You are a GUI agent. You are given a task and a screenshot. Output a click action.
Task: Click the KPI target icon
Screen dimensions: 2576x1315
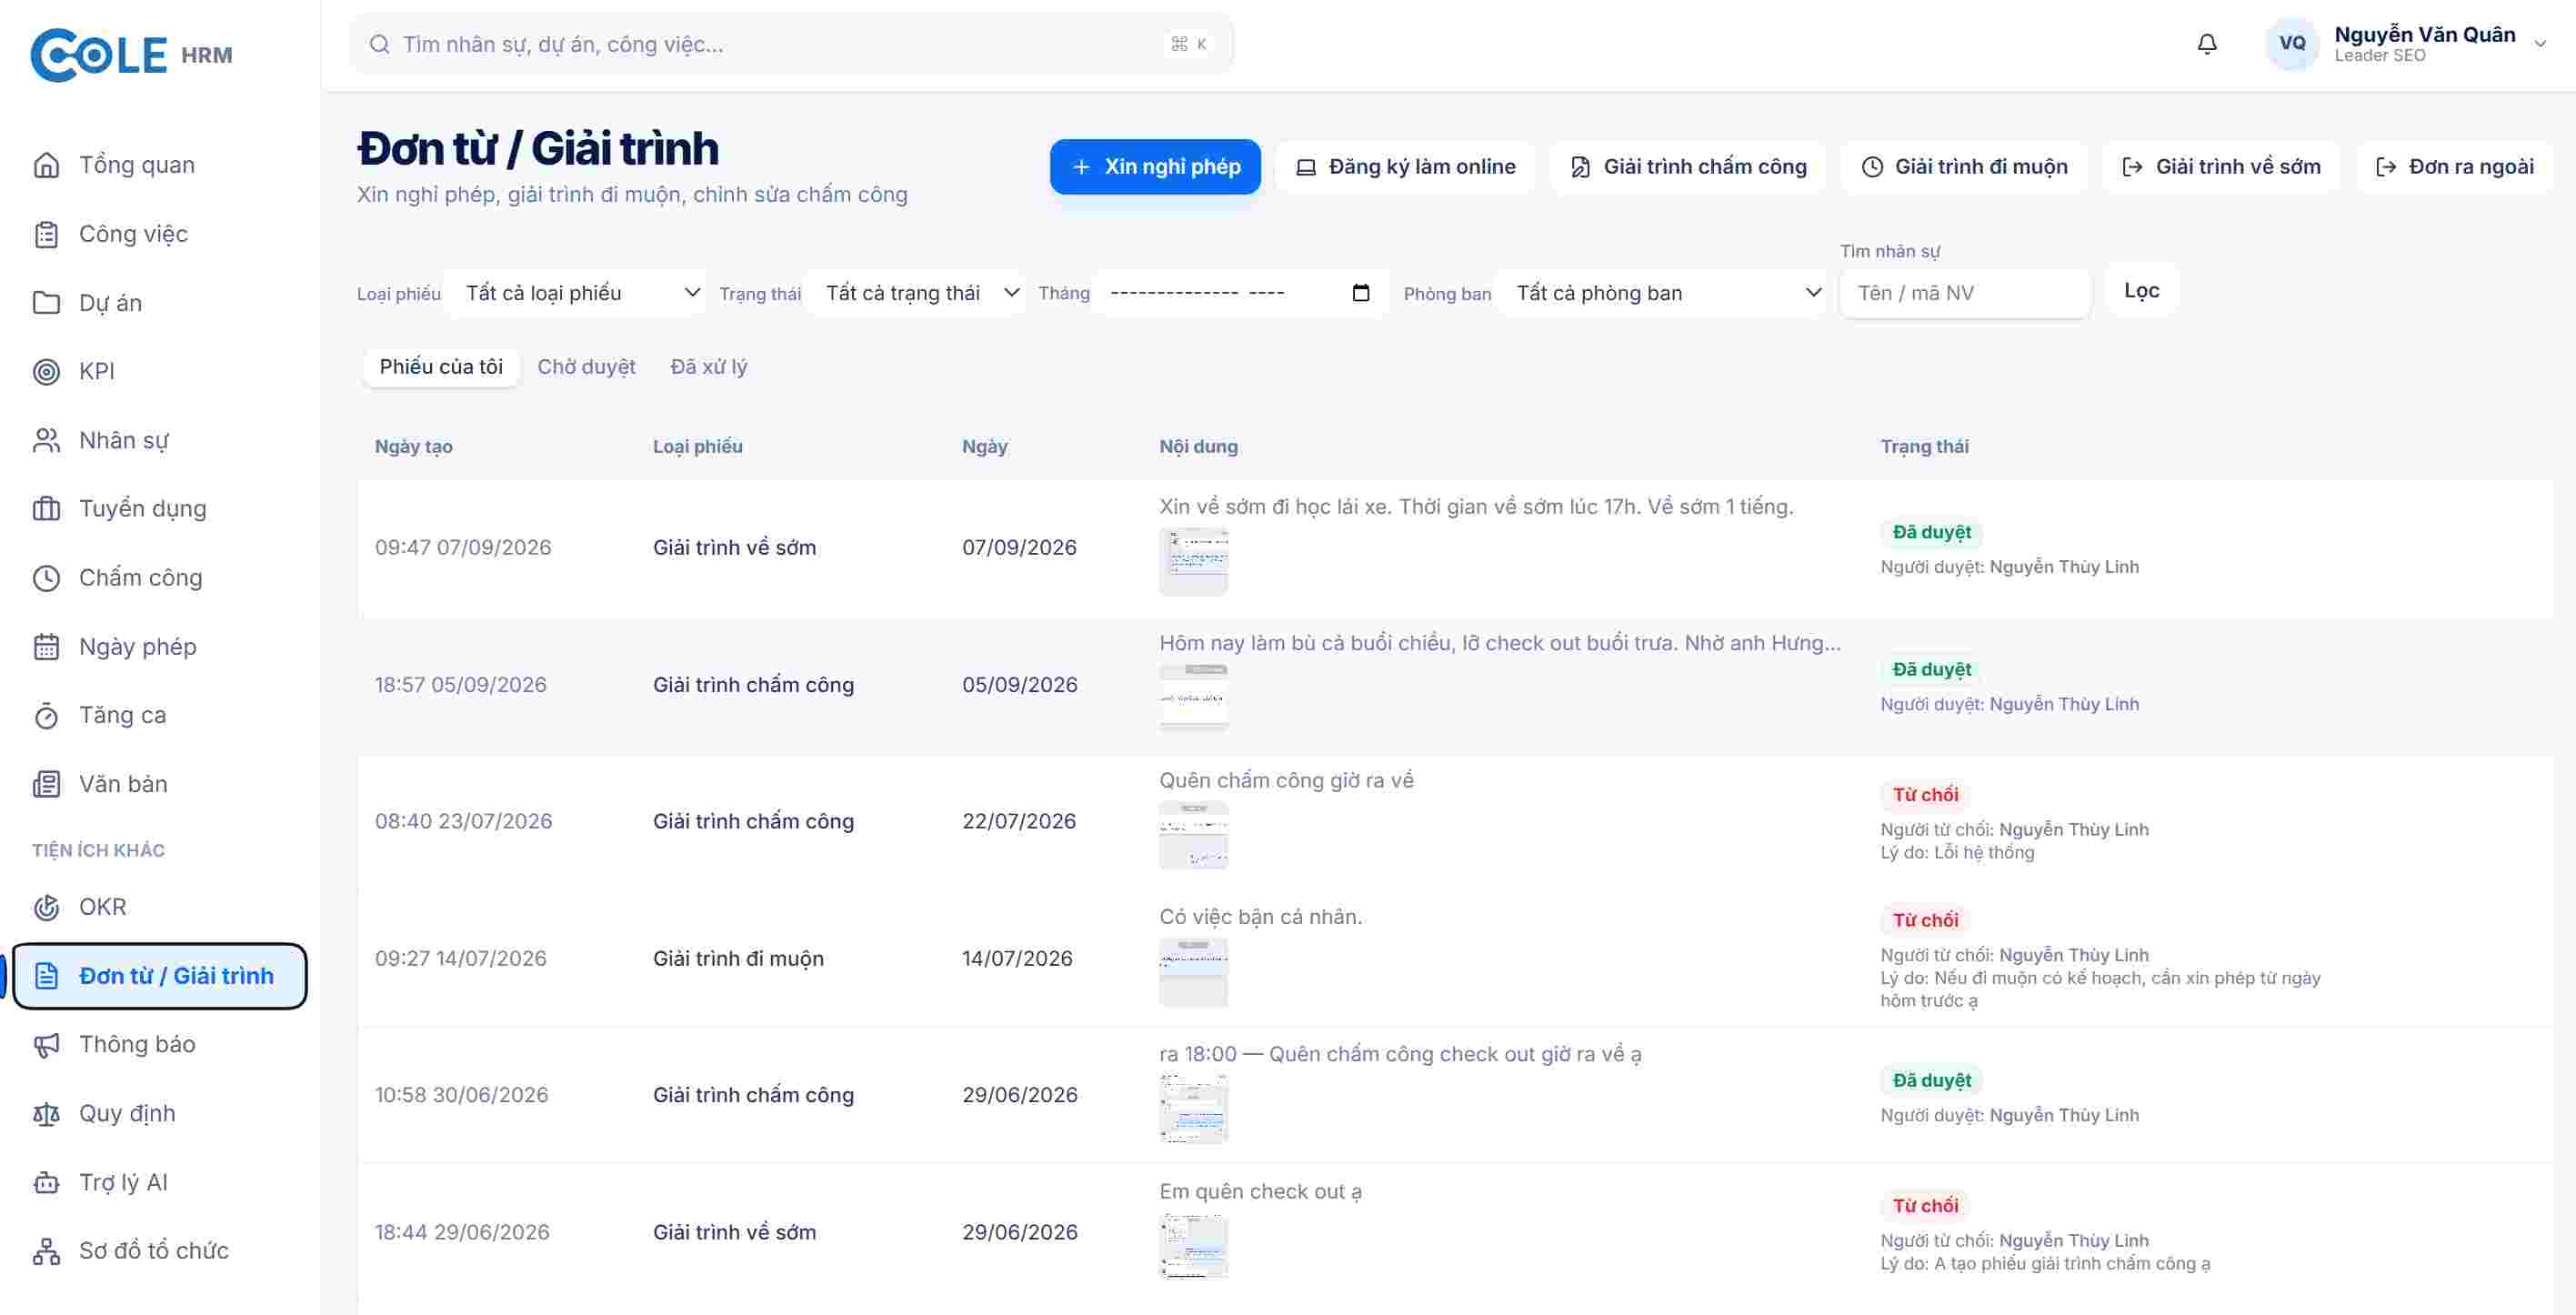point(46,372)
